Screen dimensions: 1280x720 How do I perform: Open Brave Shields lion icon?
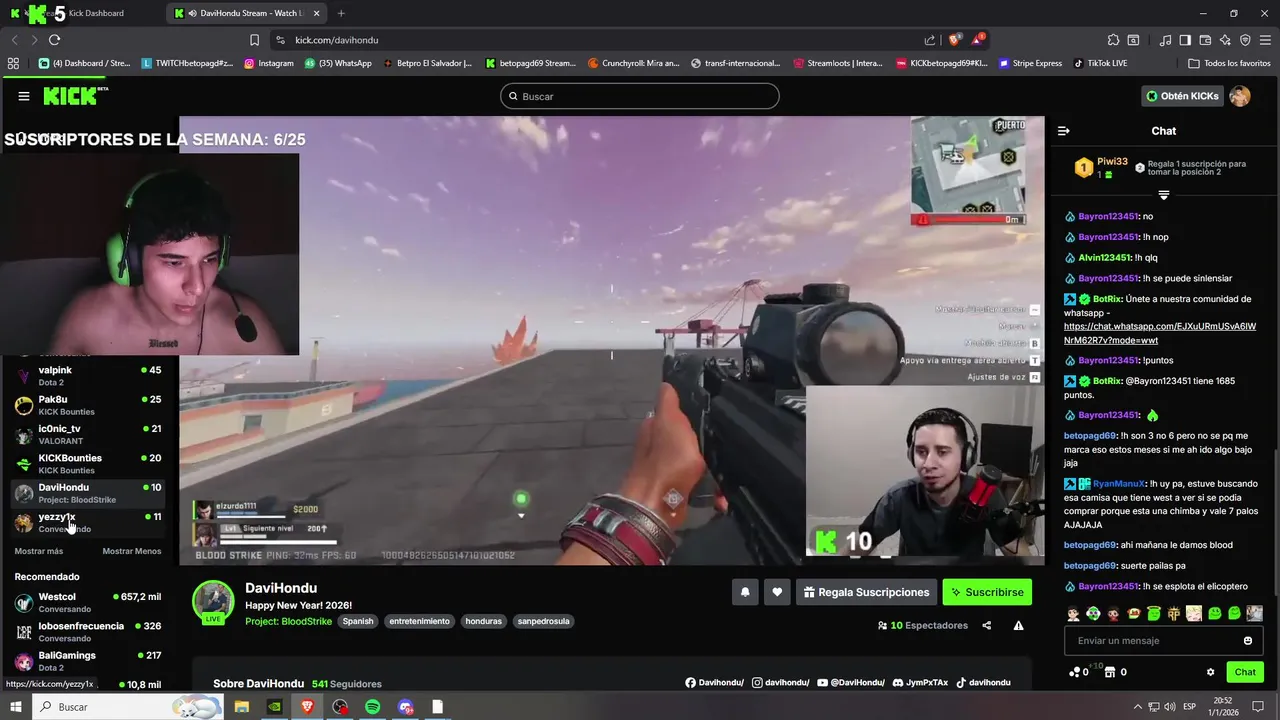[x=954, y=40]
